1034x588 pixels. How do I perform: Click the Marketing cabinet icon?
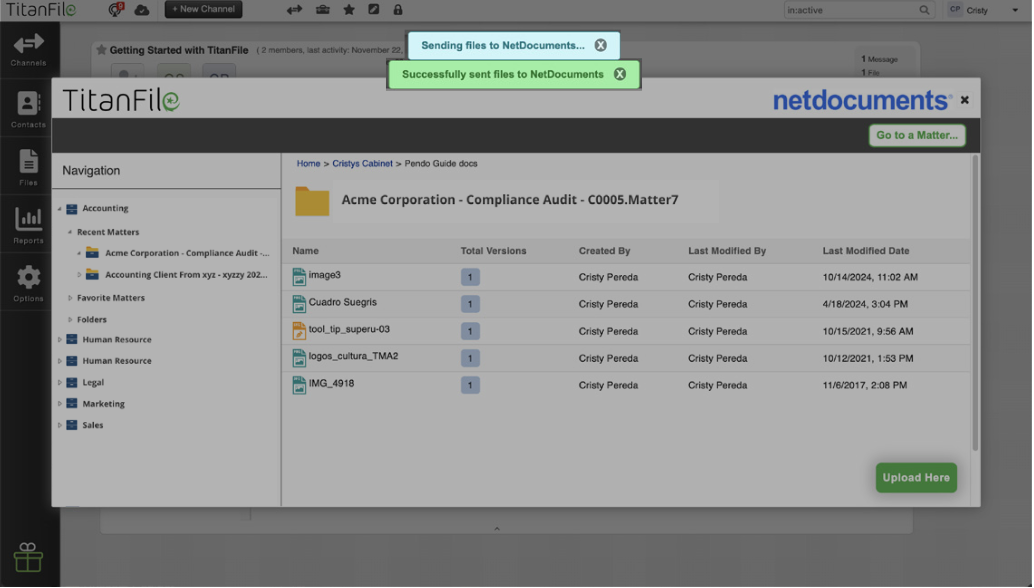coord(72,404)
